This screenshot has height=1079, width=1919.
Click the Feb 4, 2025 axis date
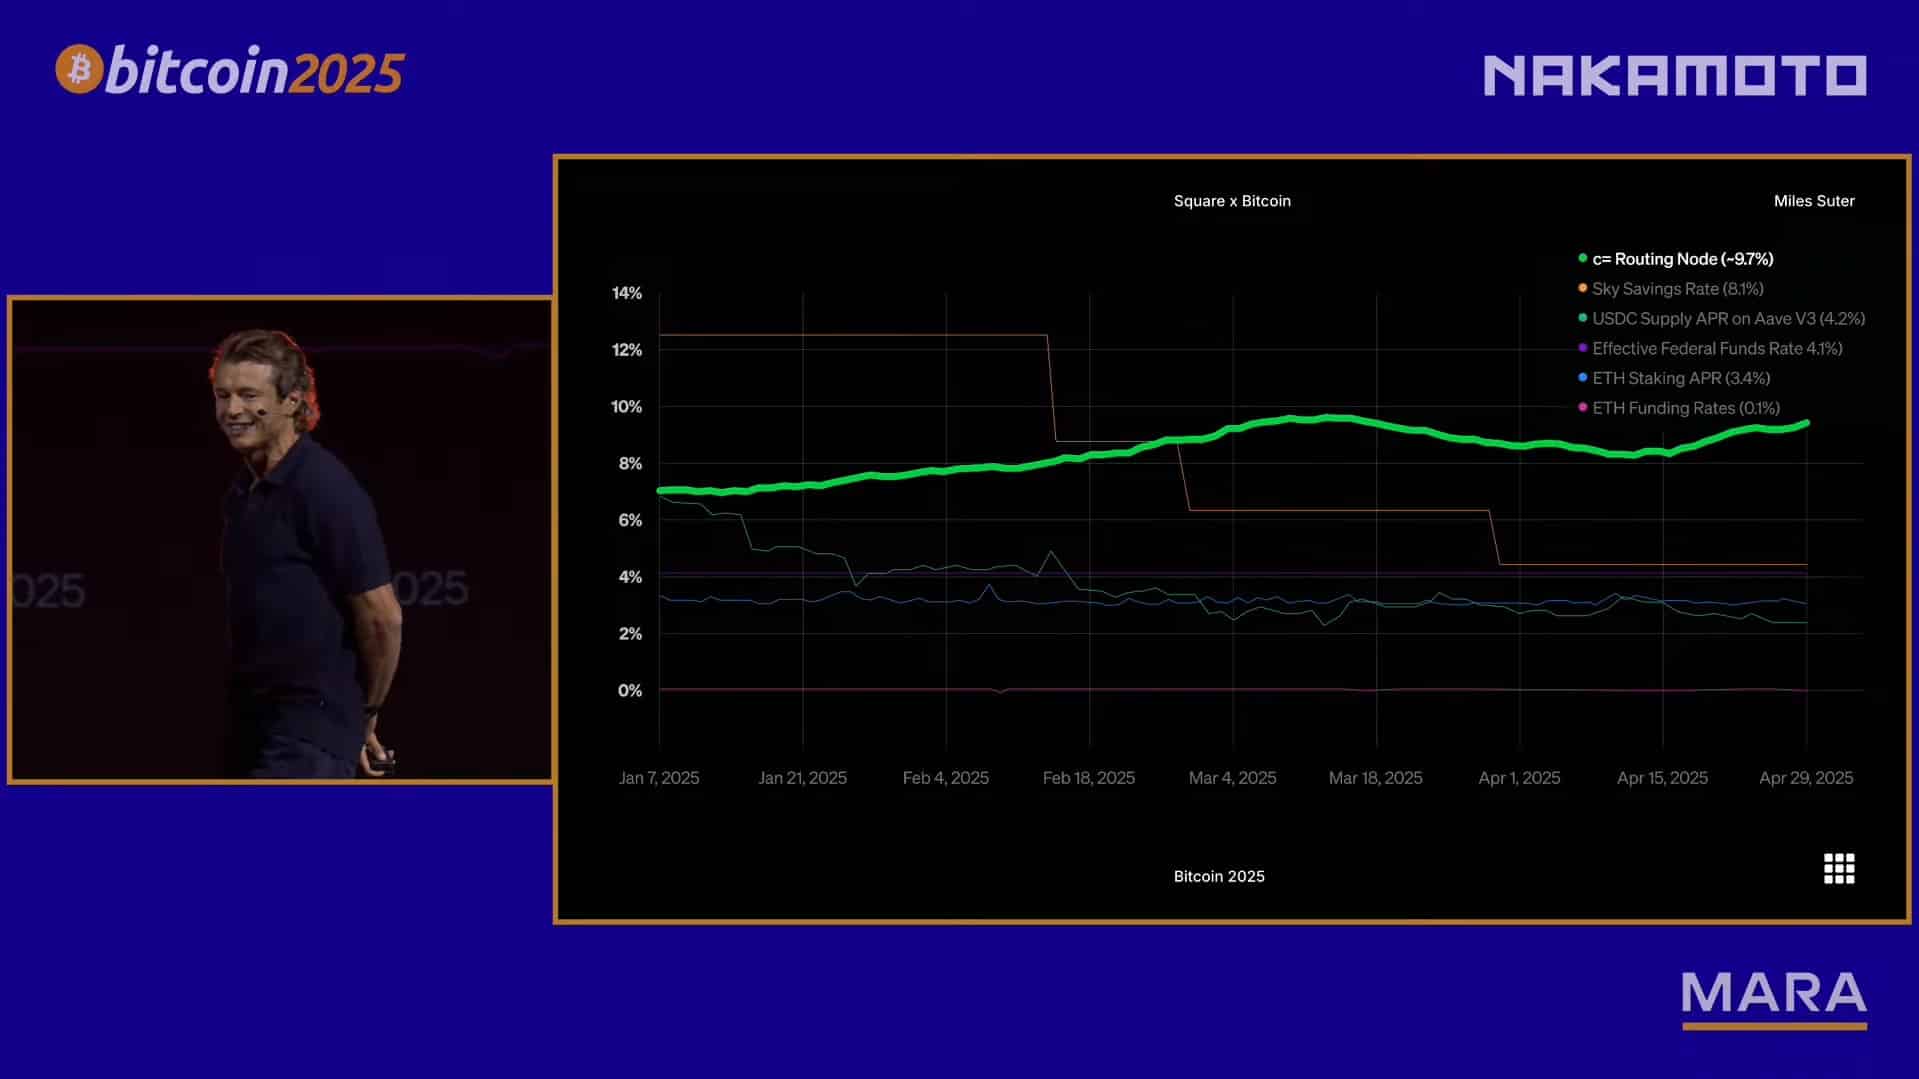[x=946, y=778]
